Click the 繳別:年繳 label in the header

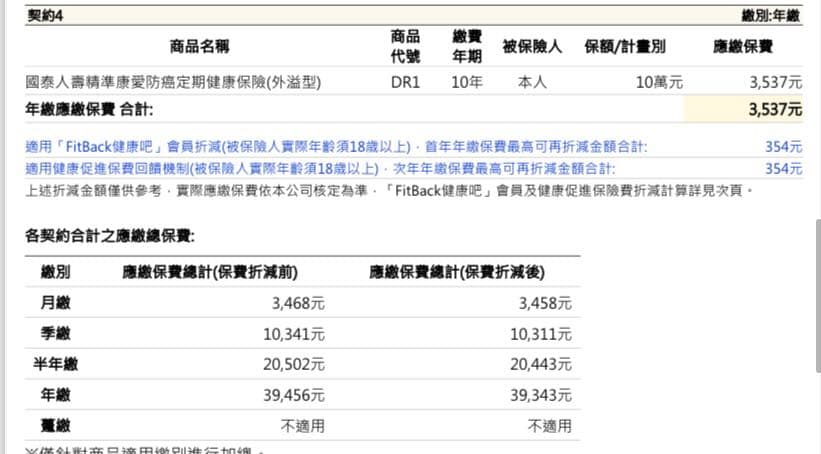pyautogui.click(x=771, y=16)
